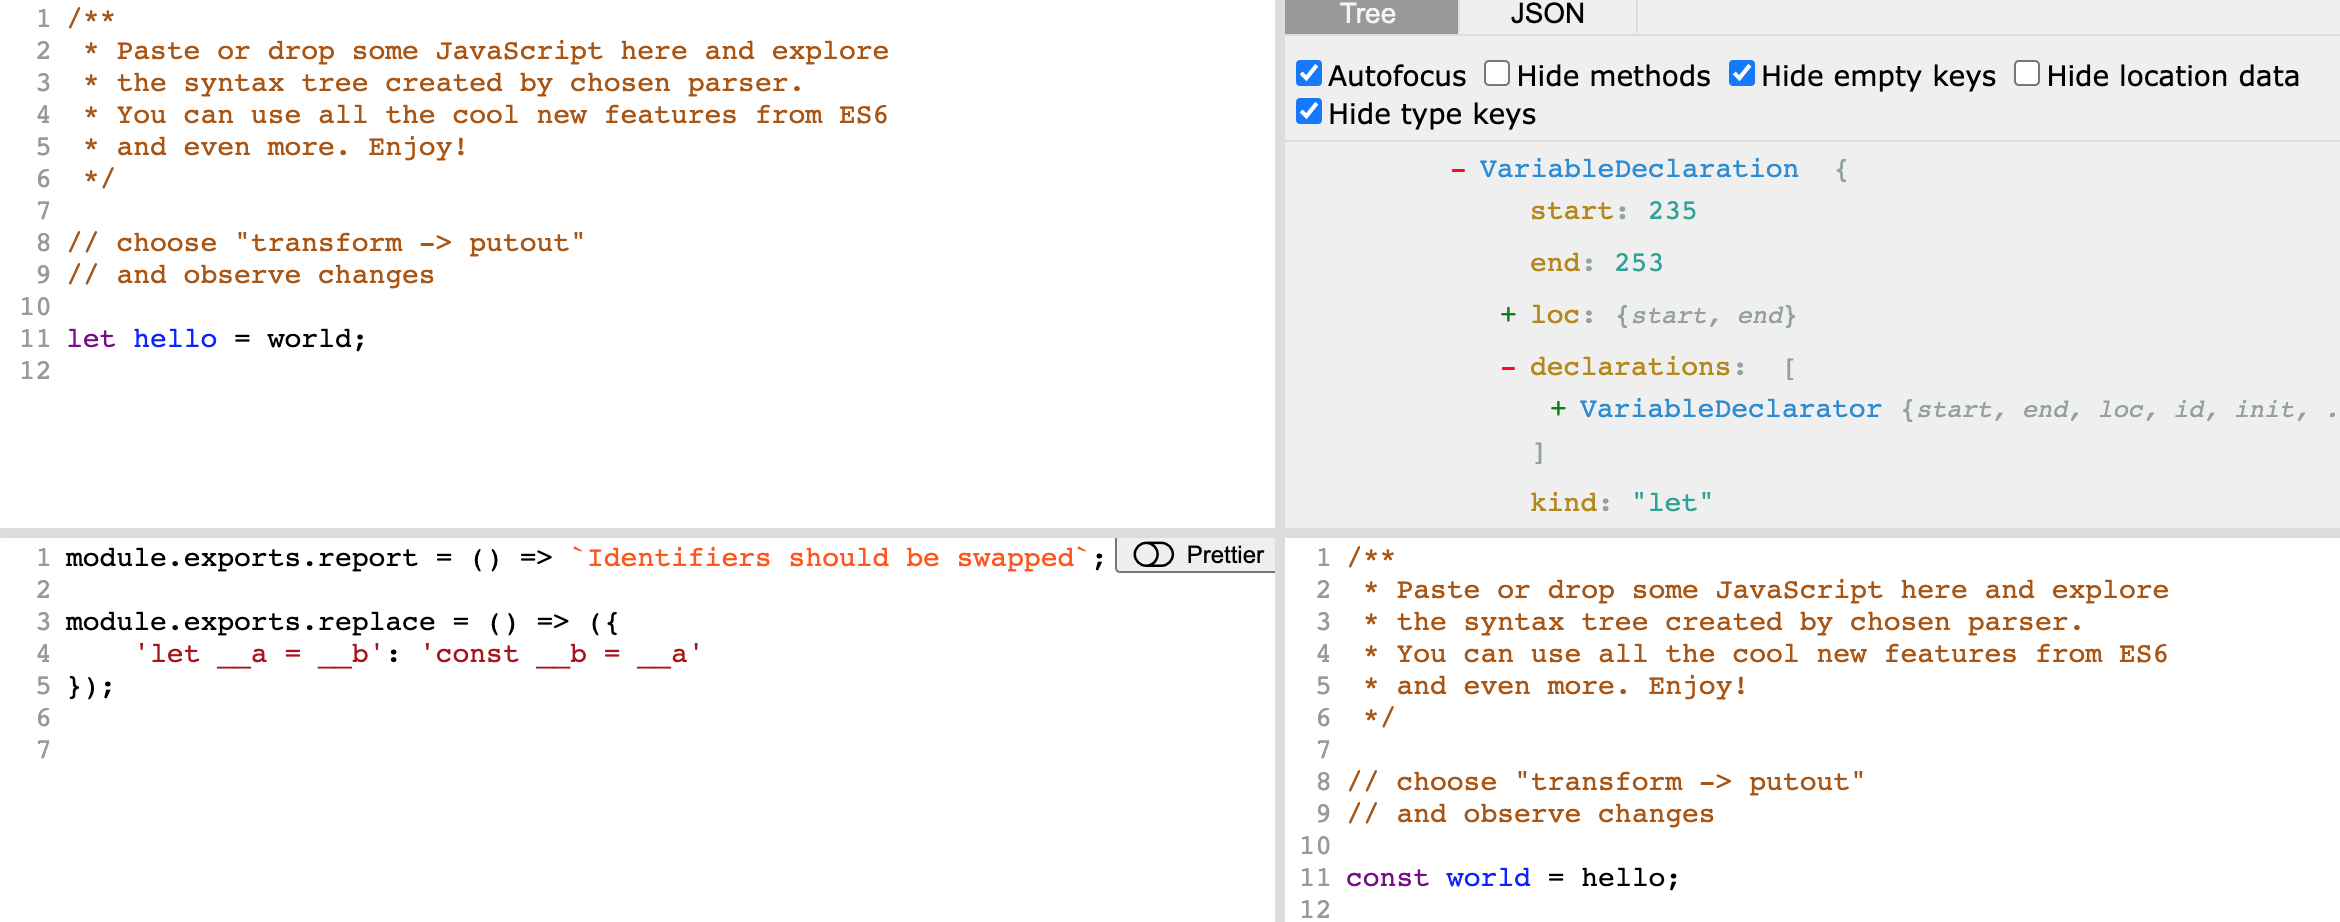Viewport: 2340px width, 922px height.
Task: Switch to the JSON tab
Action: click(1547, 15)
